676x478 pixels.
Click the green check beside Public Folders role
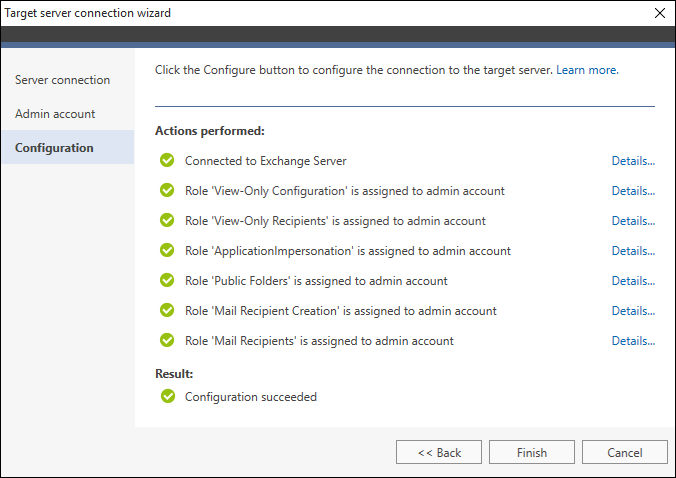pos(167,280)
